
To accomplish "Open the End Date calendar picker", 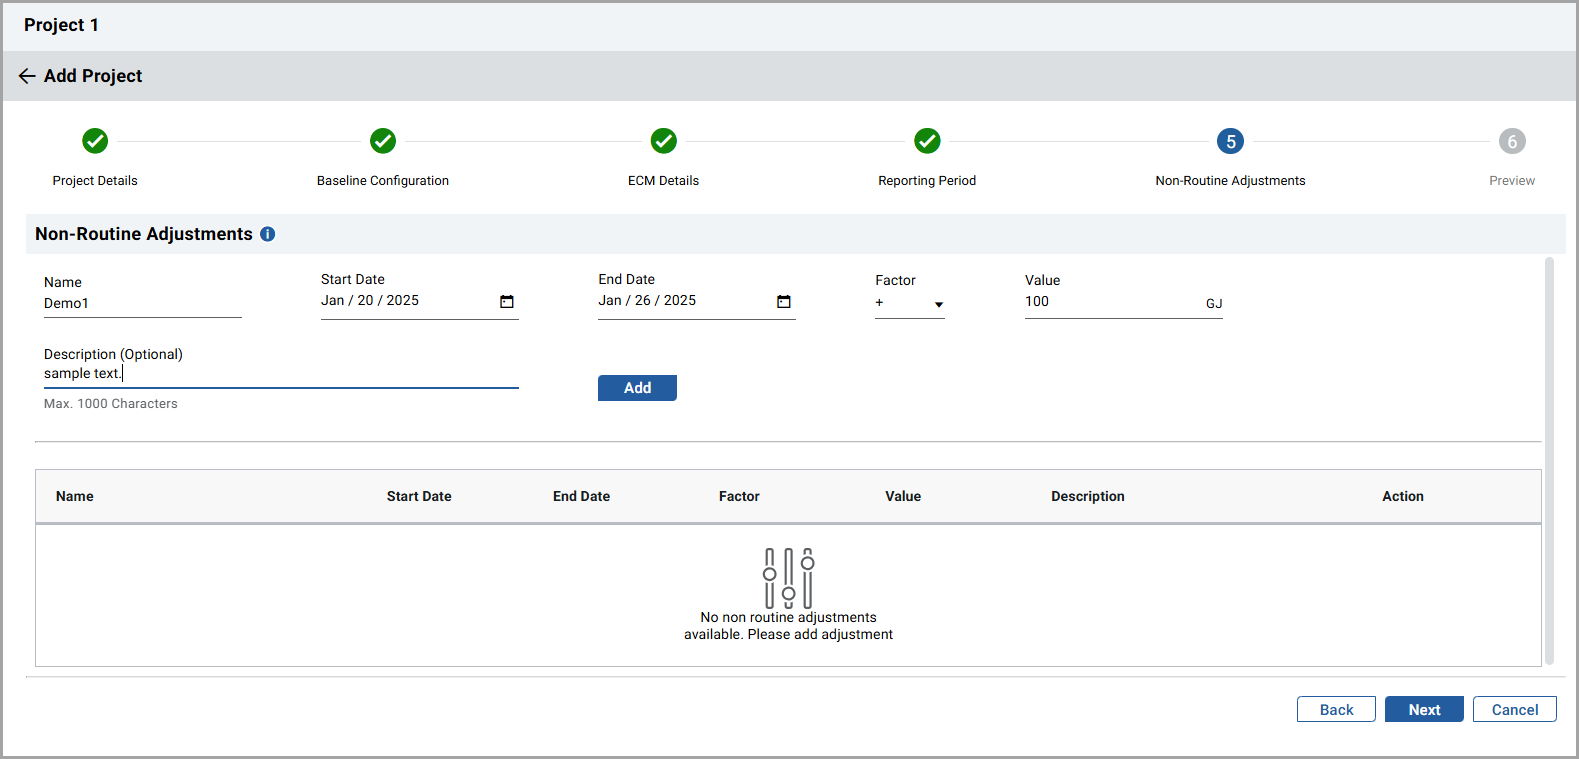I will coord(784,302).
